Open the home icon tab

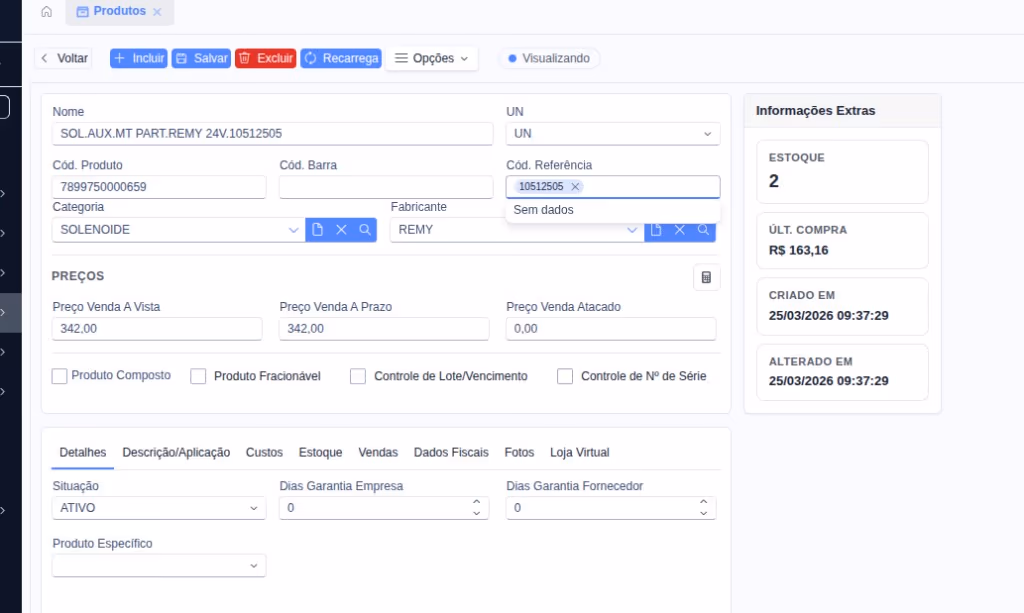(x=46, y=12)
